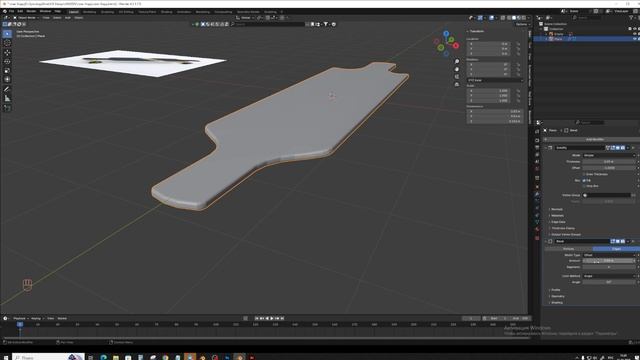Expand the Thickness Clamp subpanel

coord(562,228)
